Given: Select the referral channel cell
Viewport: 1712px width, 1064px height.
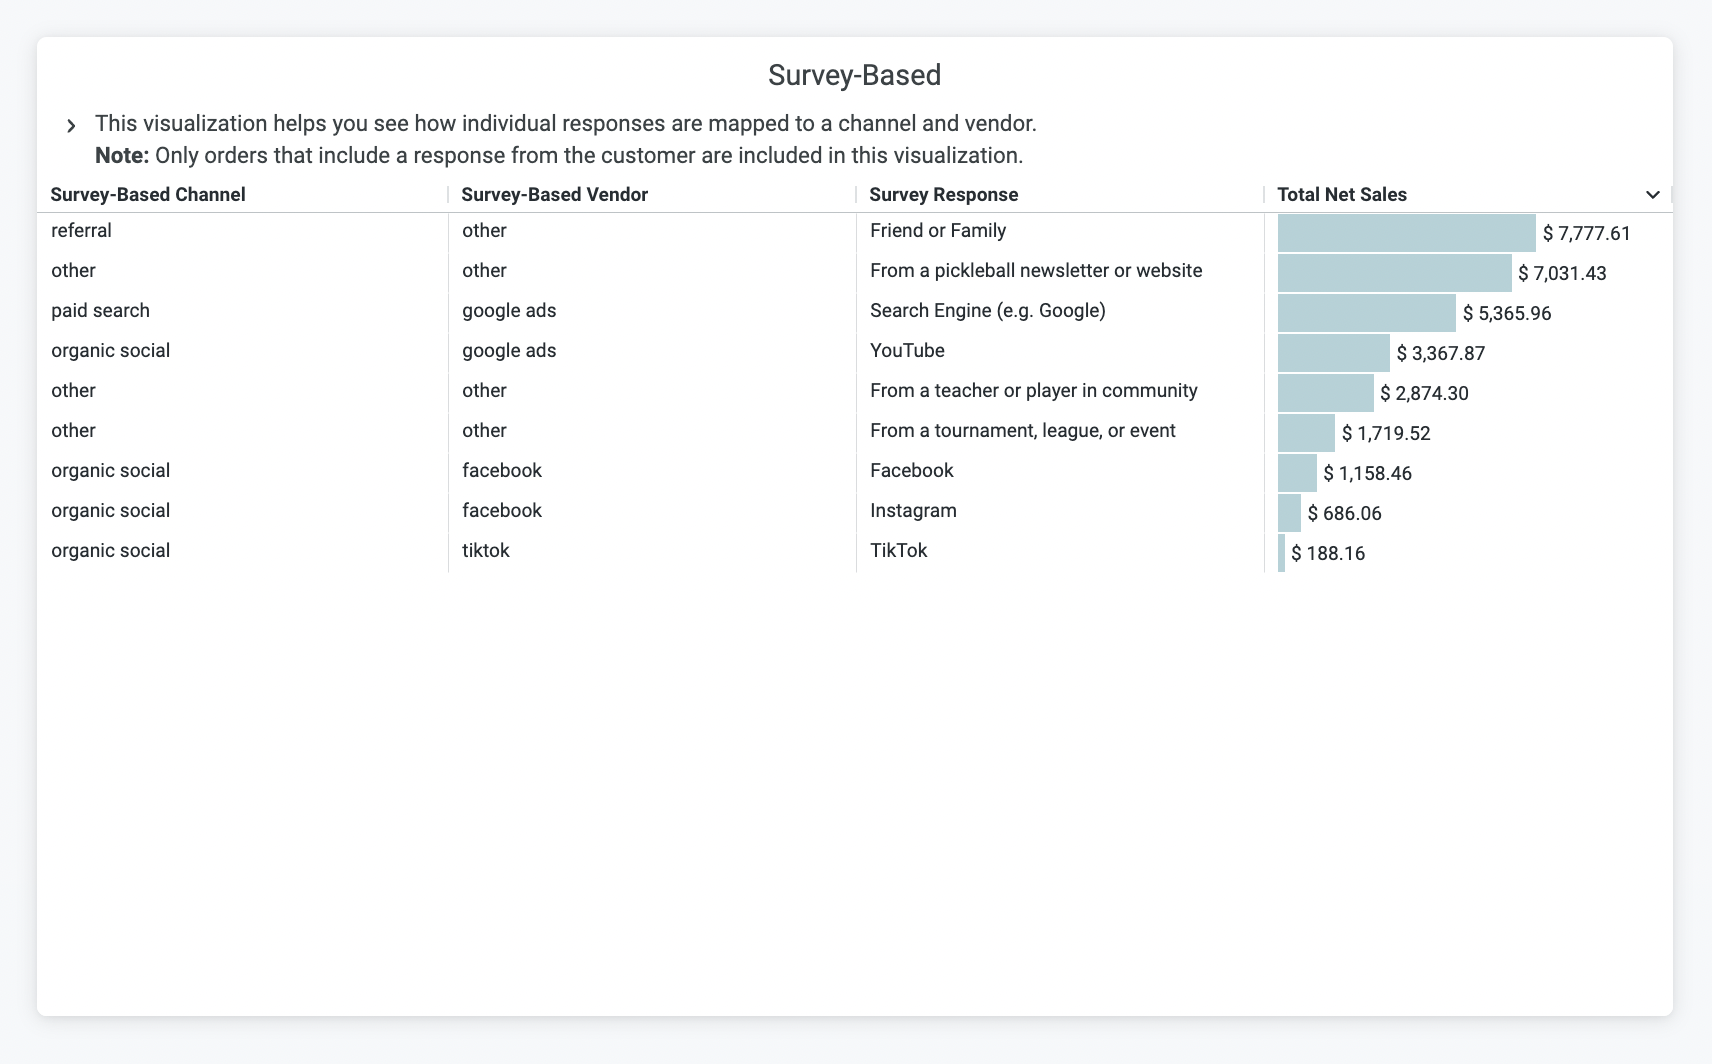Looking at the screenshot, I should (81, 231).
